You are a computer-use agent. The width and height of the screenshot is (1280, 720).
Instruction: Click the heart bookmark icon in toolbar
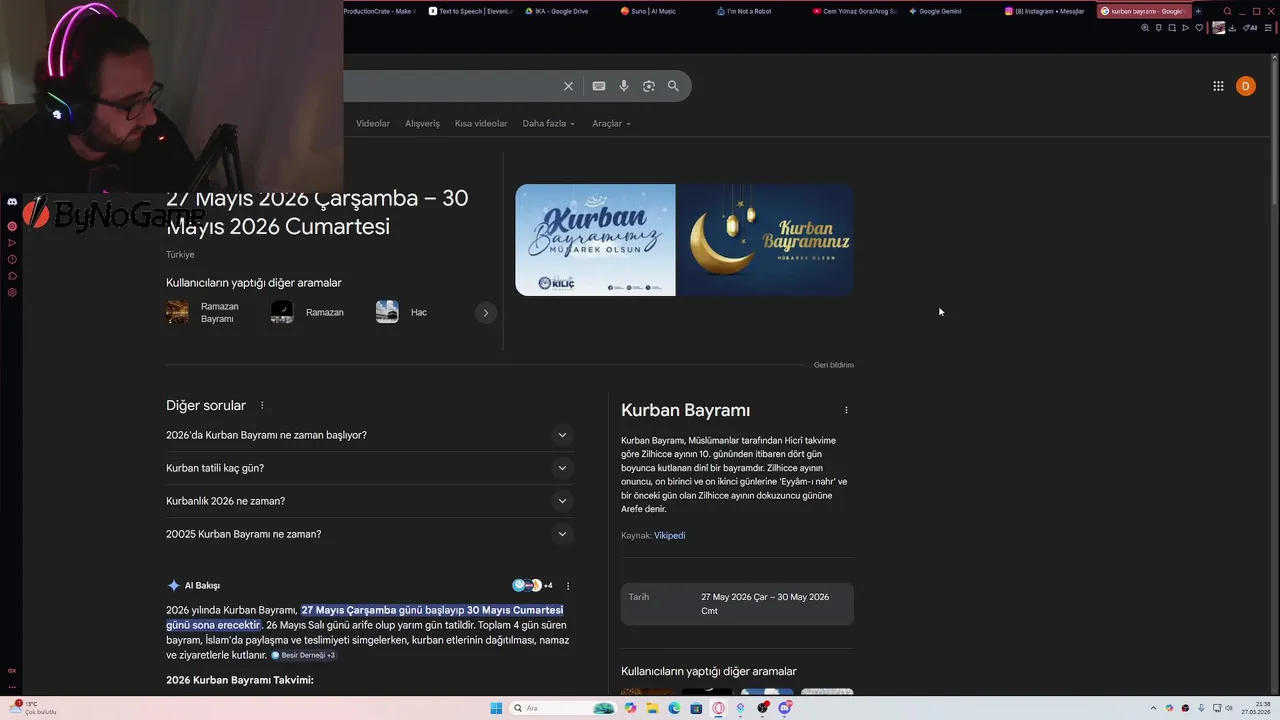(1199, 28)
